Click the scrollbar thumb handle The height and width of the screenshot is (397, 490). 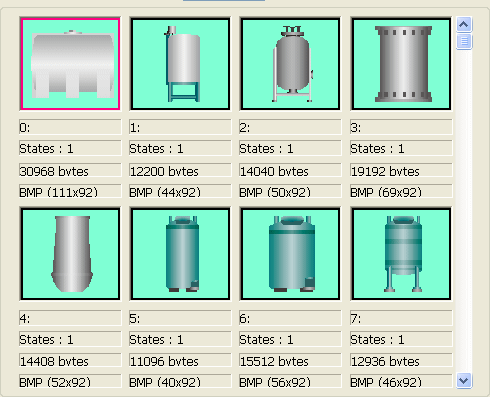point(464,41)
